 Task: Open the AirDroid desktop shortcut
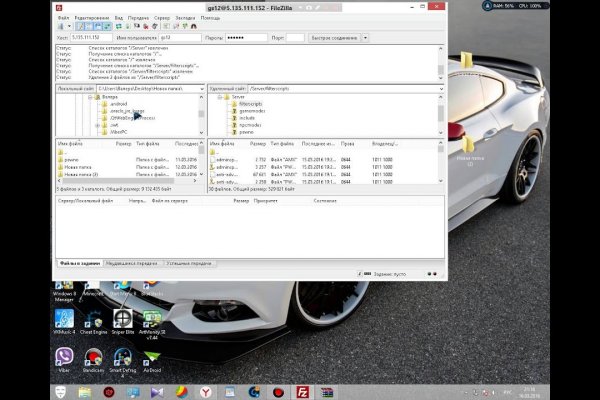(x=151, y=358)
